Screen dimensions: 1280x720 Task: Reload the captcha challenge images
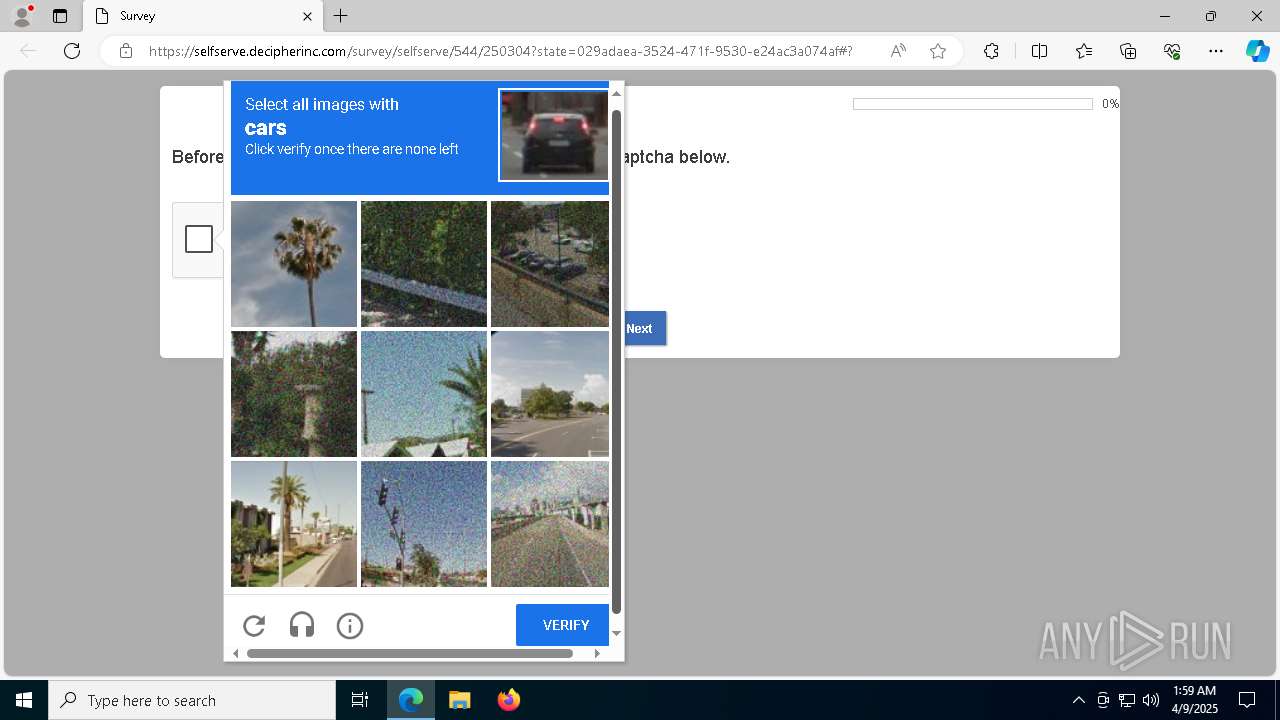tap(254, 626)
